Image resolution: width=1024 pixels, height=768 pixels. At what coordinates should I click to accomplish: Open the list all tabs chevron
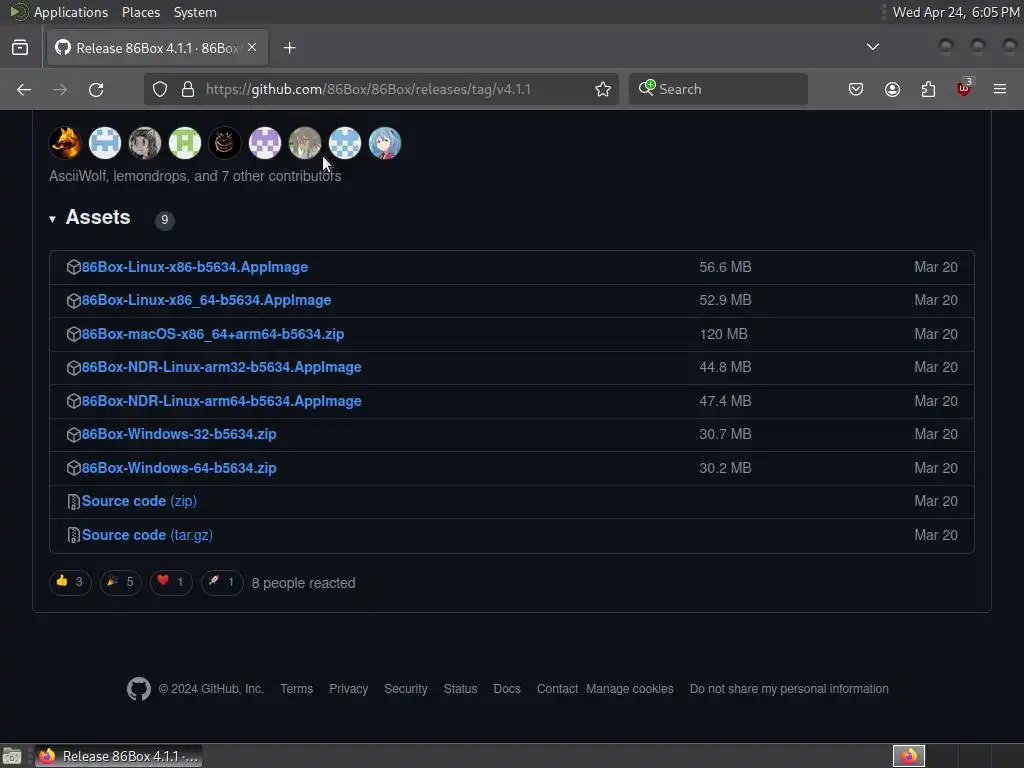coord(872,47)
